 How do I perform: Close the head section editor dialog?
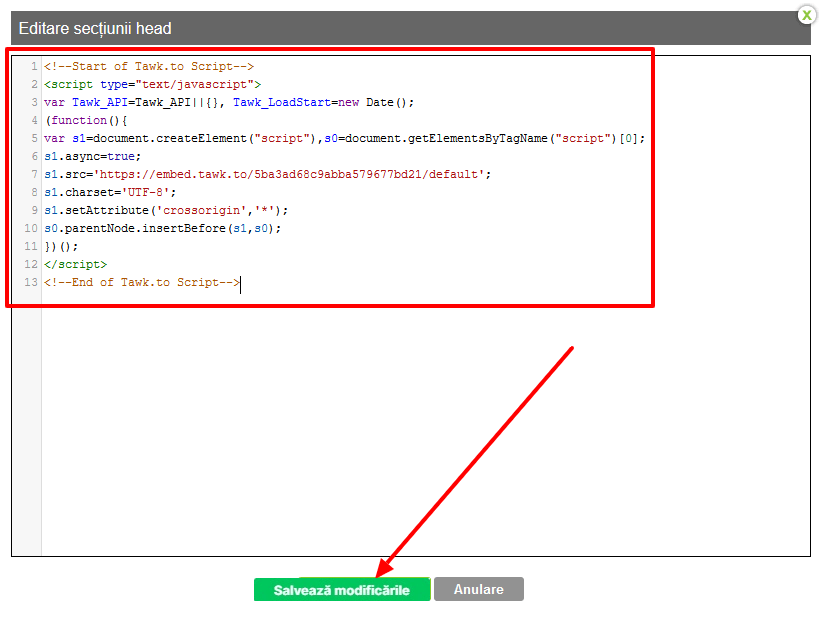pyautogui.click(x=806, y=15)
